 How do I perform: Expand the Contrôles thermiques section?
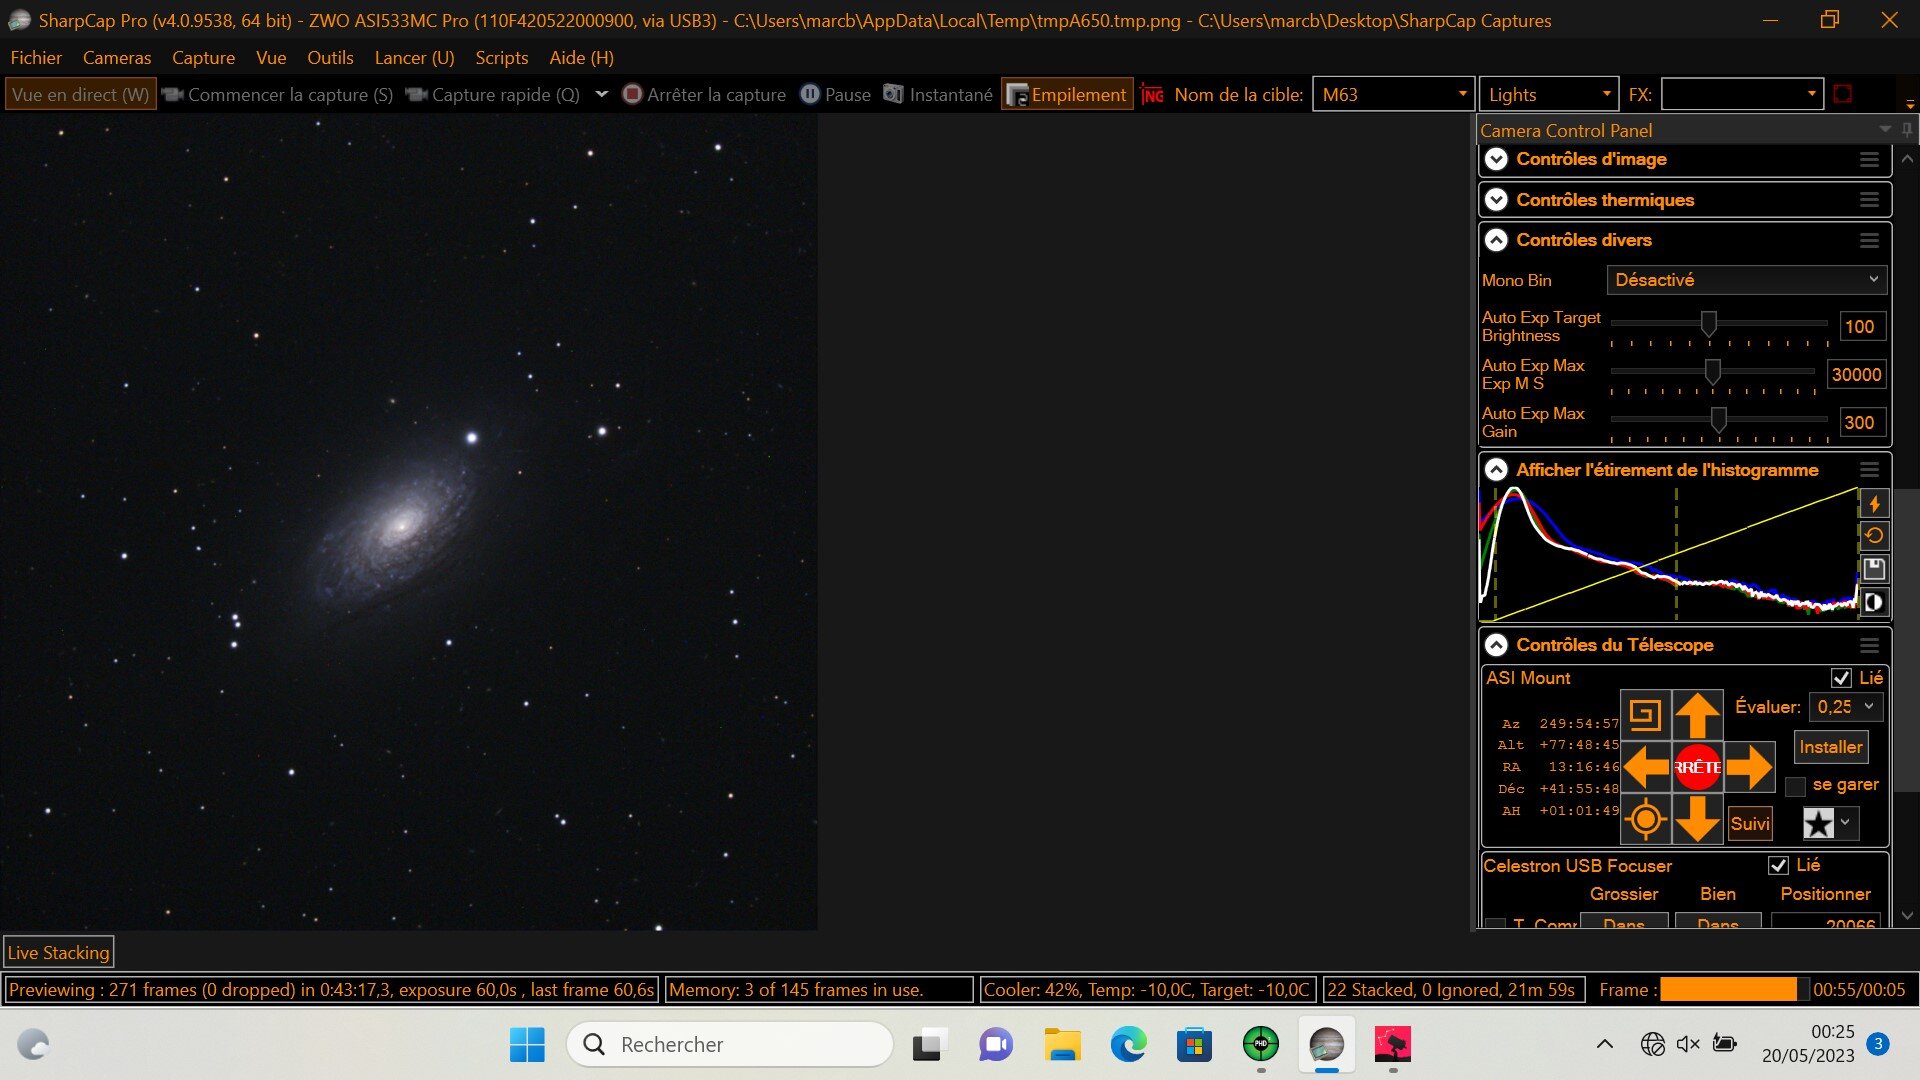click(x=1496, y=200)
